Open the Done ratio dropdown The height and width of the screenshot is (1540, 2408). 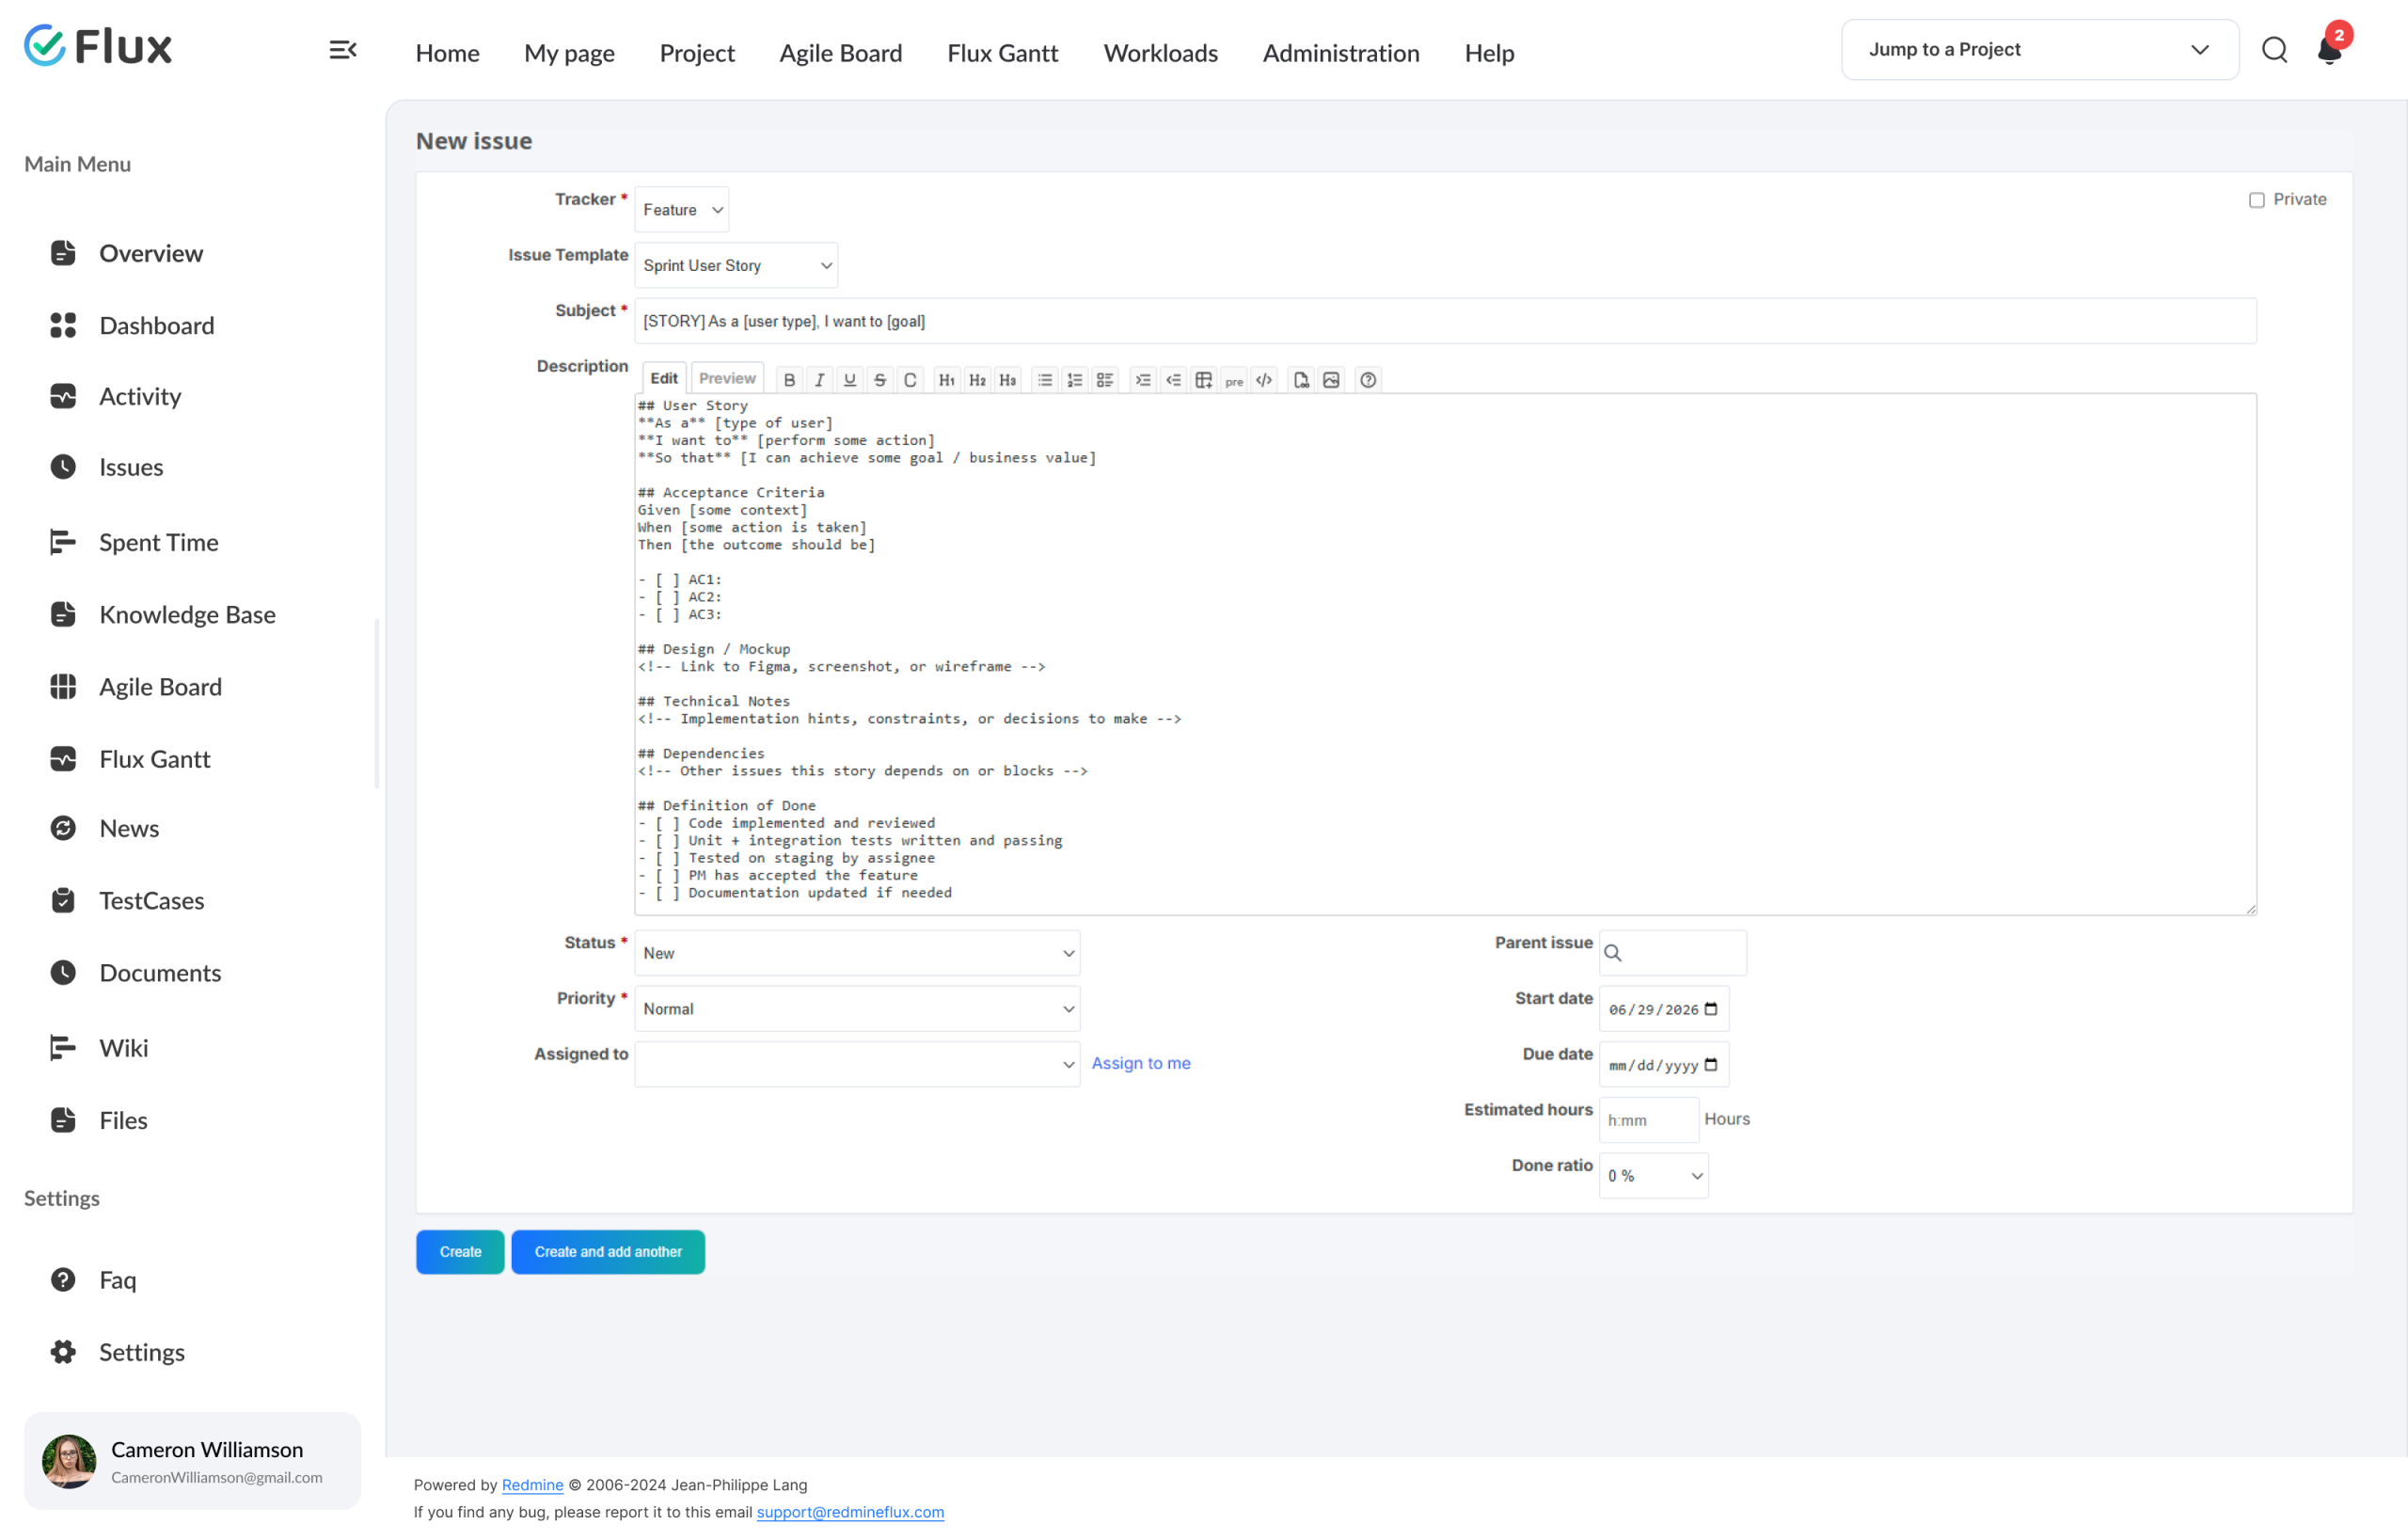pos(1653,1176)
